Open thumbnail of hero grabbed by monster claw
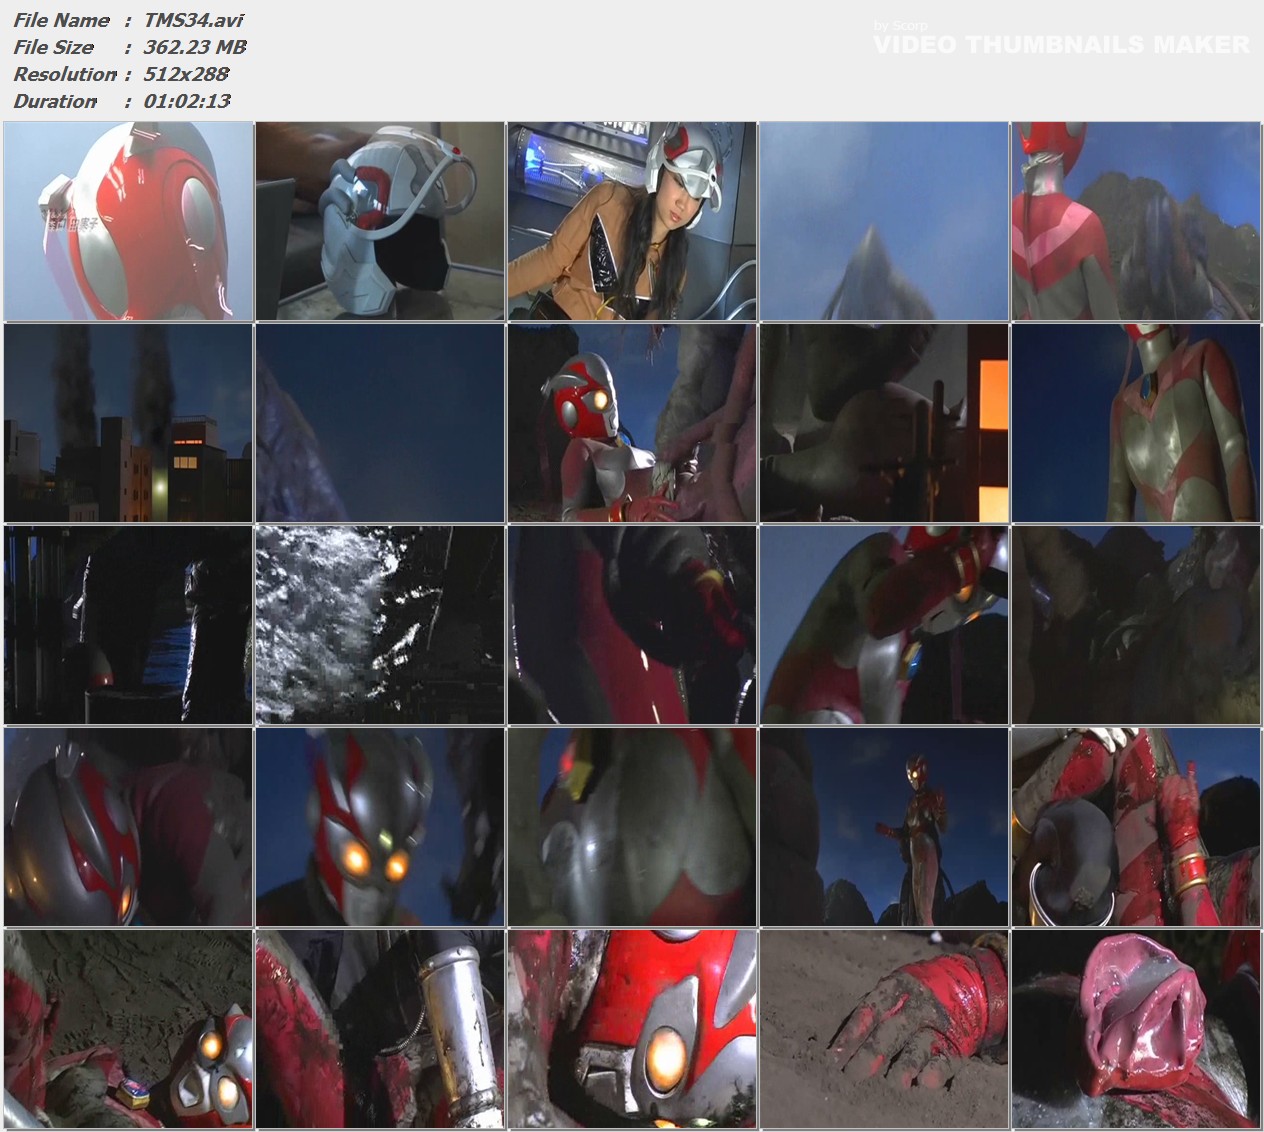The width and height of the screenshot is (1264, 1132). [632, 423]
